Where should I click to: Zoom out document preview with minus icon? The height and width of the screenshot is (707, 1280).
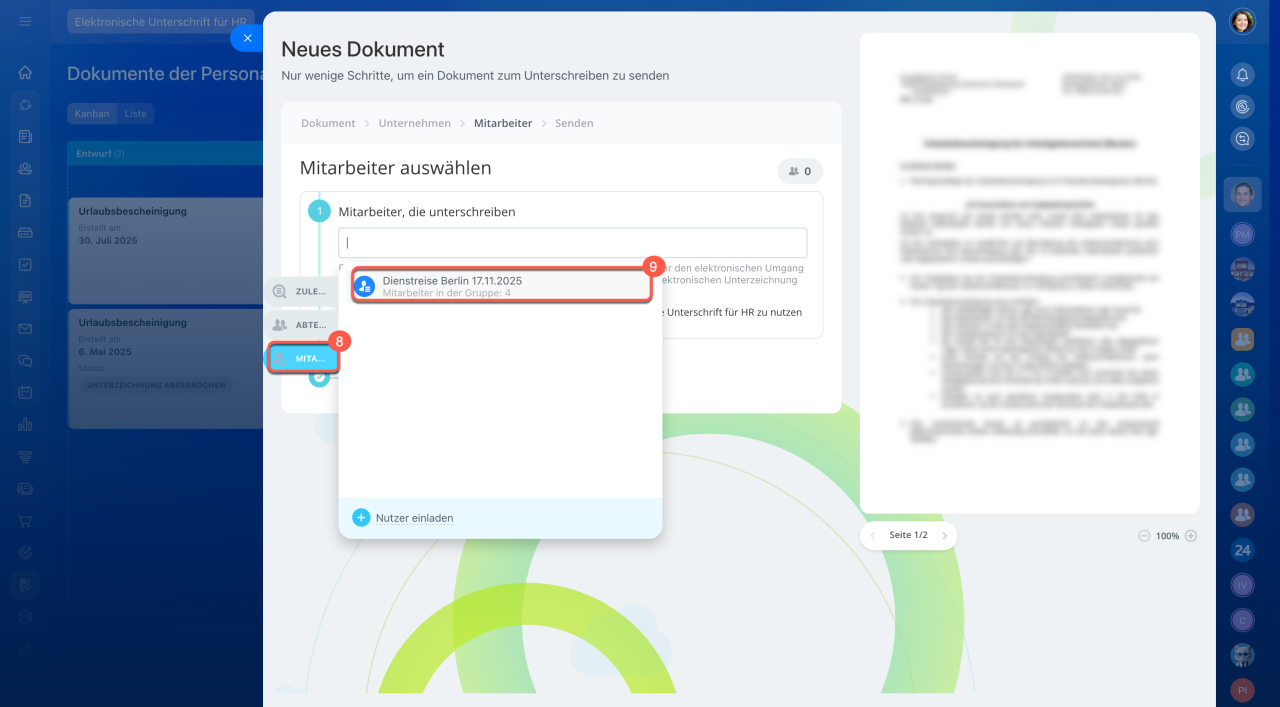pos(1144,536)
